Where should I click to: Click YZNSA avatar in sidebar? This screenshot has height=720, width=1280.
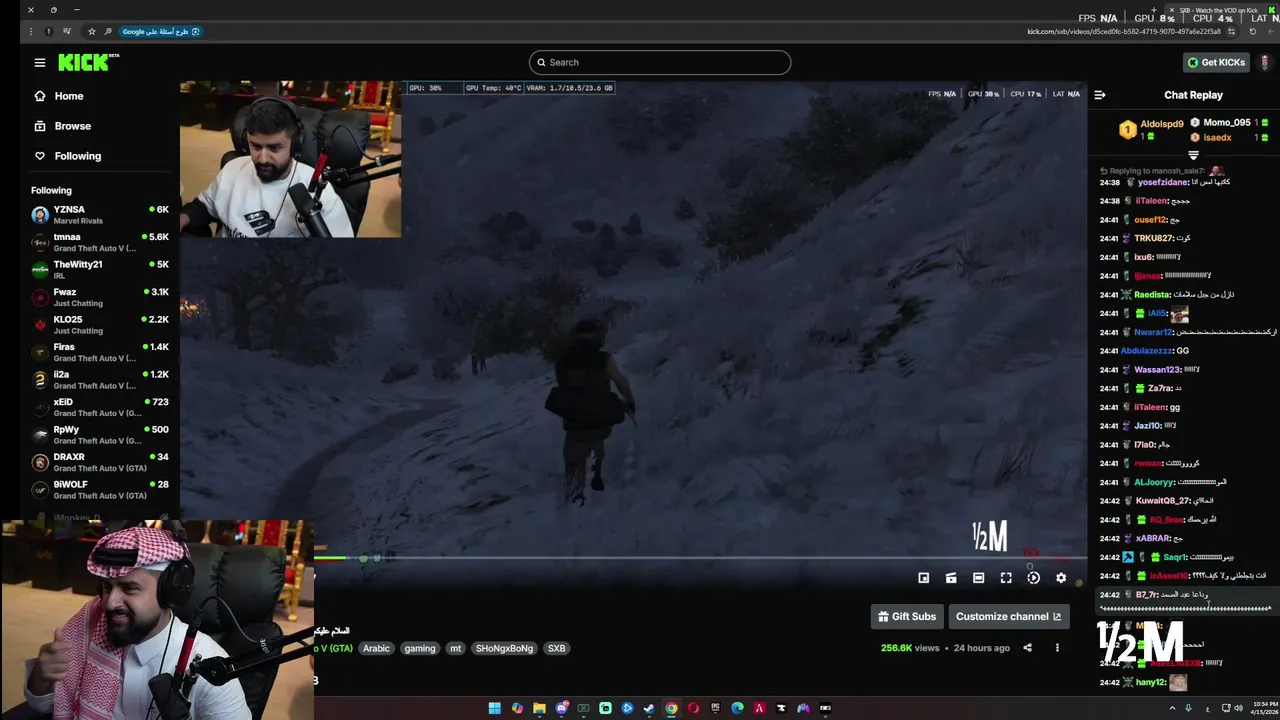click(40, 215)
